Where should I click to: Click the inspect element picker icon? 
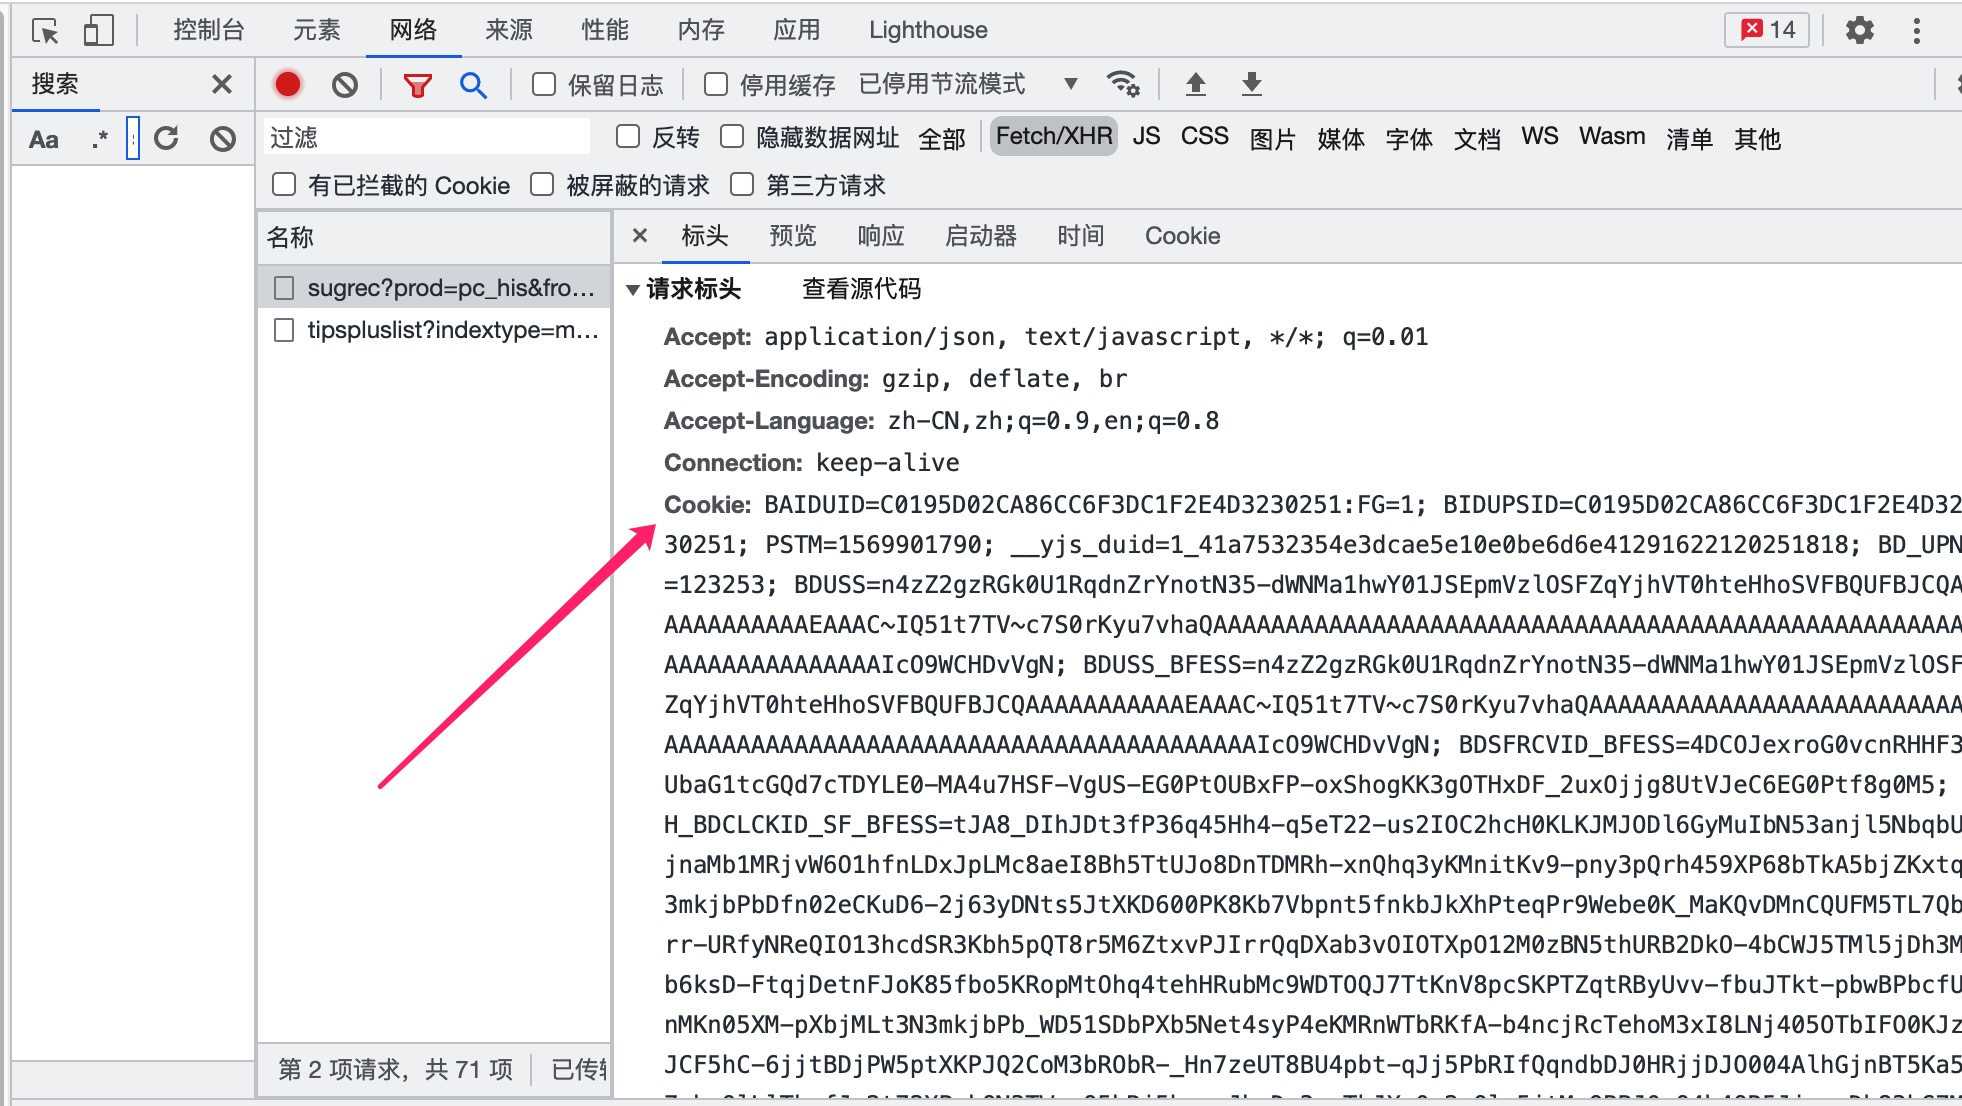[x=45, y=31]
